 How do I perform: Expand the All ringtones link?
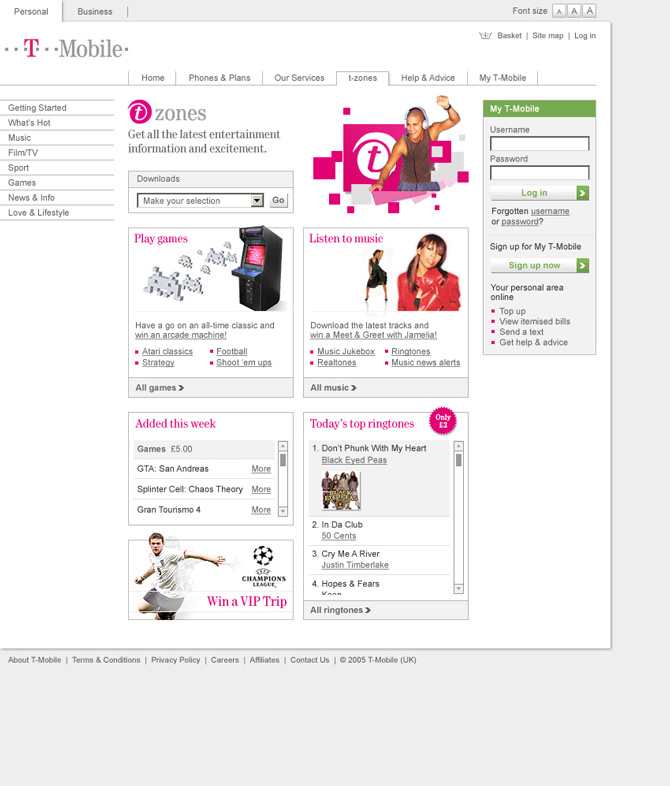tap(340, 610)
